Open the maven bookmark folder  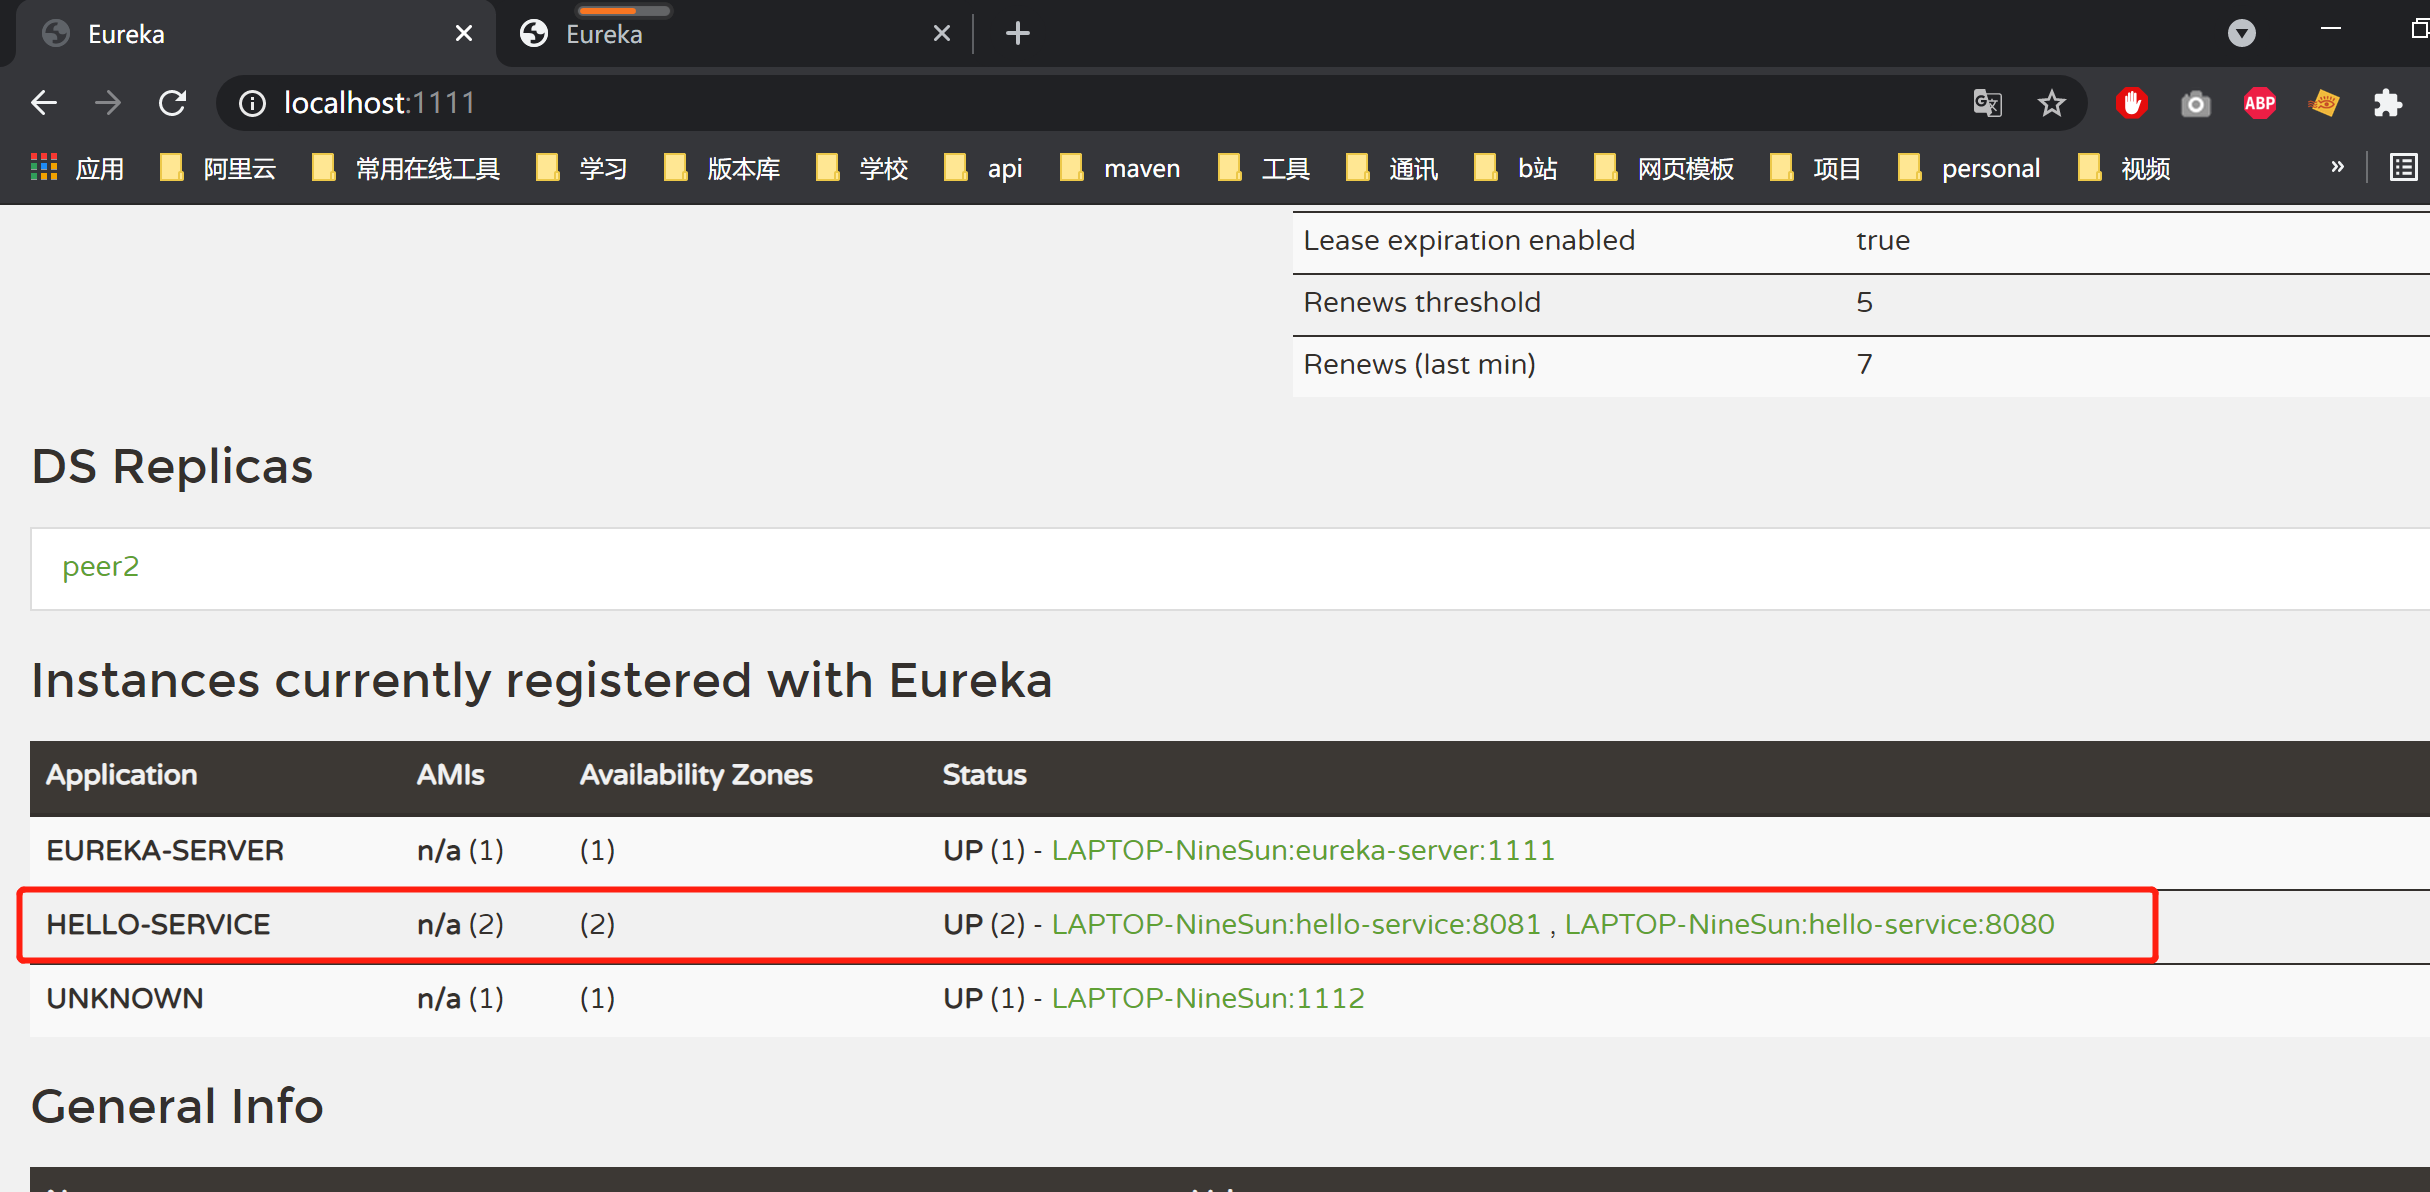coord(1120,168)
